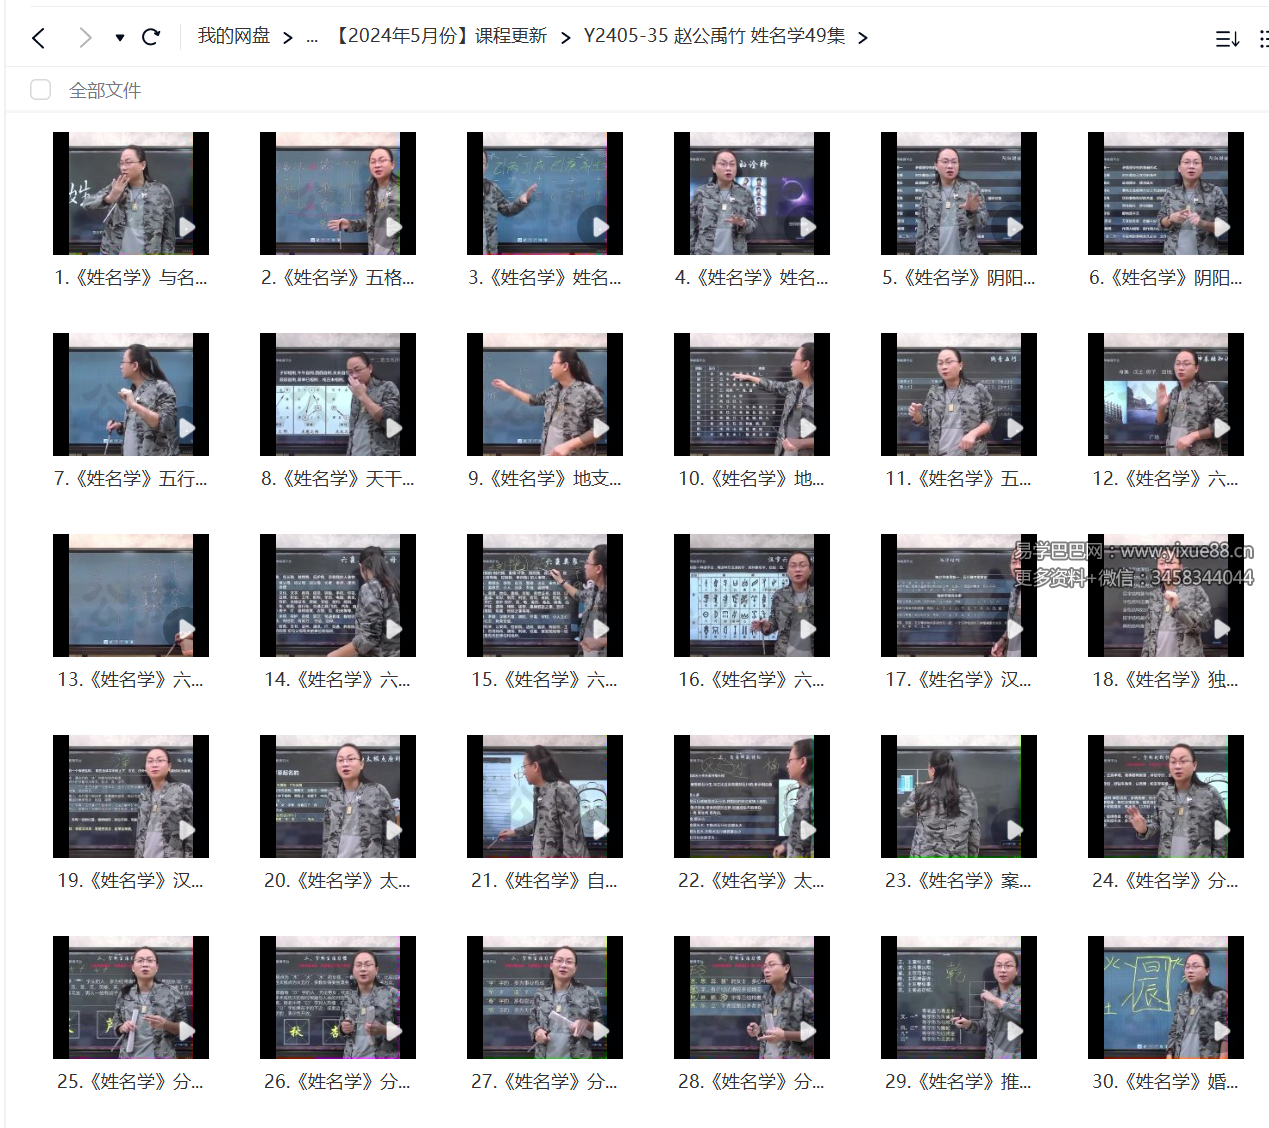Open 【2024年5月份】课程更新 breadcrumb folder
The height and width of the screenshot is (1128, 1269).
440,36
